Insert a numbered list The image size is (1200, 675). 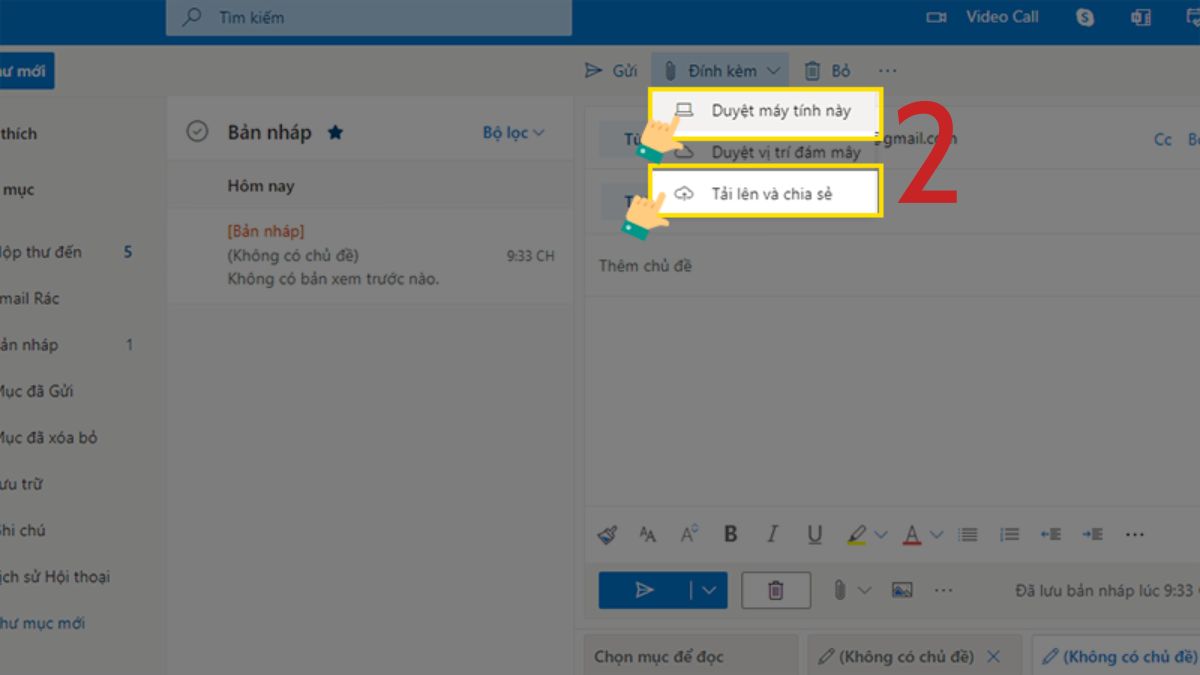point(1010,535)
